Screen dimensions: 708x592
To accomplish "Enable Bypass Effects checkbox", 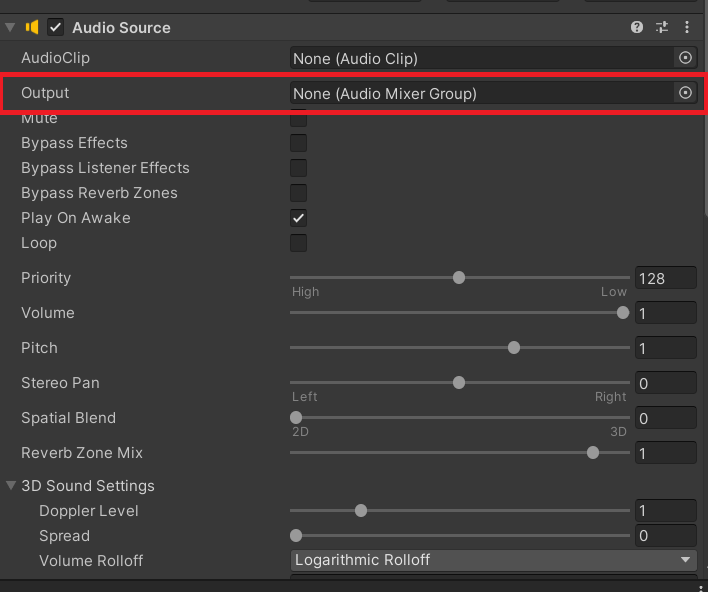I will pos(298,143).
